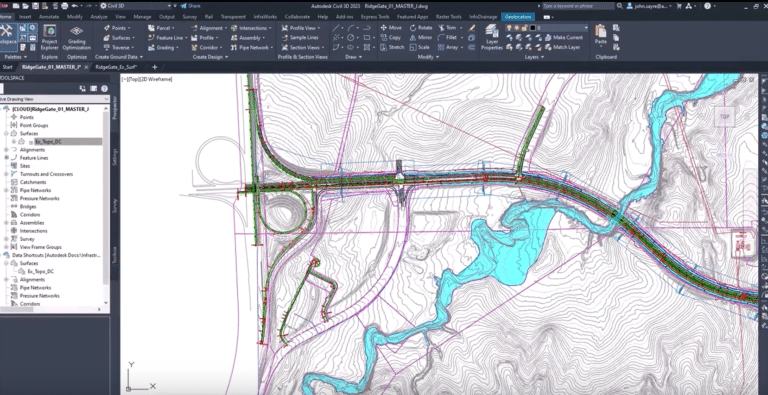Click Make Current layer button
The width and height of the screenshot is (768, 395).
[x=564, y=38]
